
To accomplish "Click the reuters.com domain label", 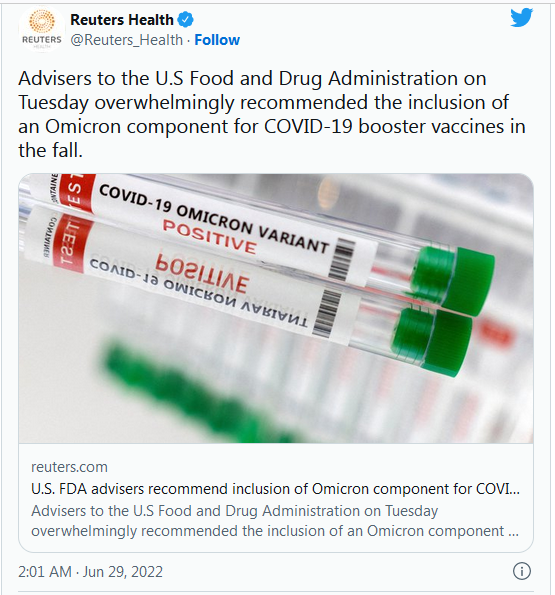I will (69, 467).
